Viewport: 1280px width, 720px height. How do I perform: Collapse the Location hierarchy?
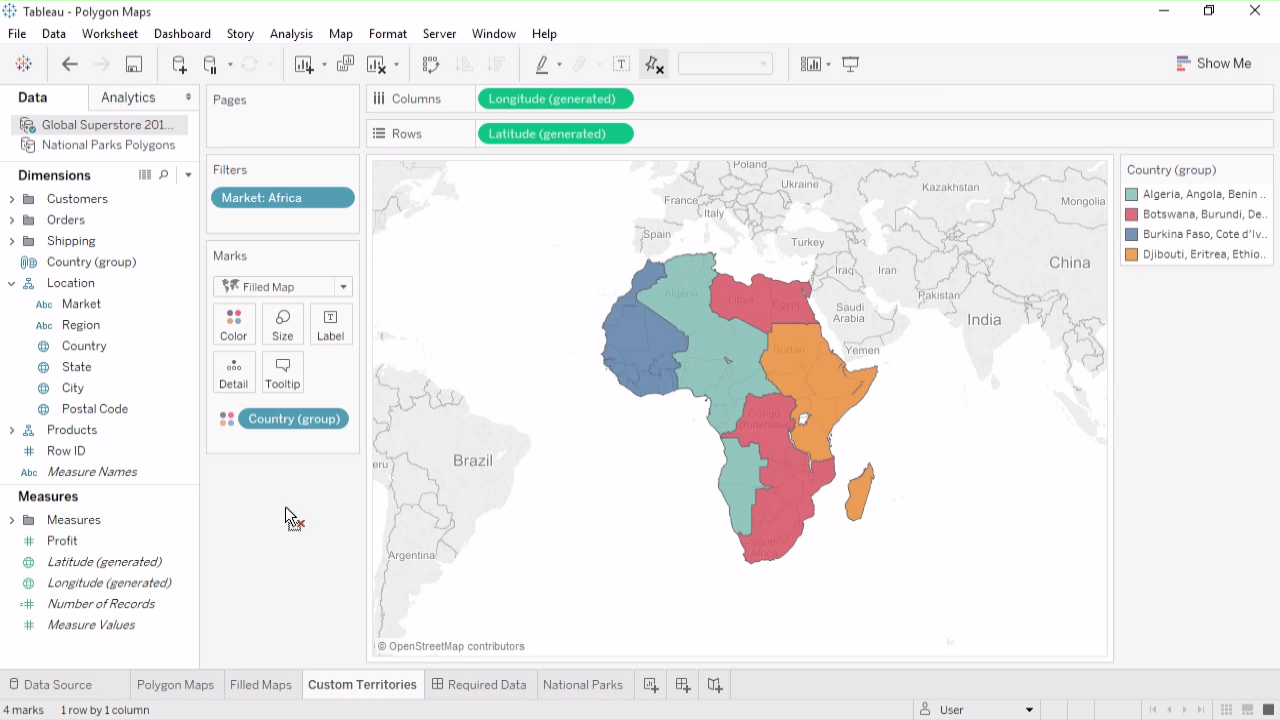12,283
